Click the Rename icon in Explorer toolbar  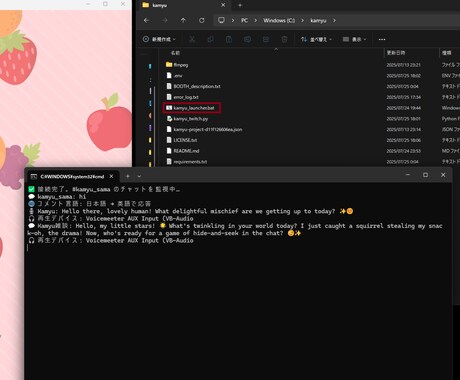point(247,39)
